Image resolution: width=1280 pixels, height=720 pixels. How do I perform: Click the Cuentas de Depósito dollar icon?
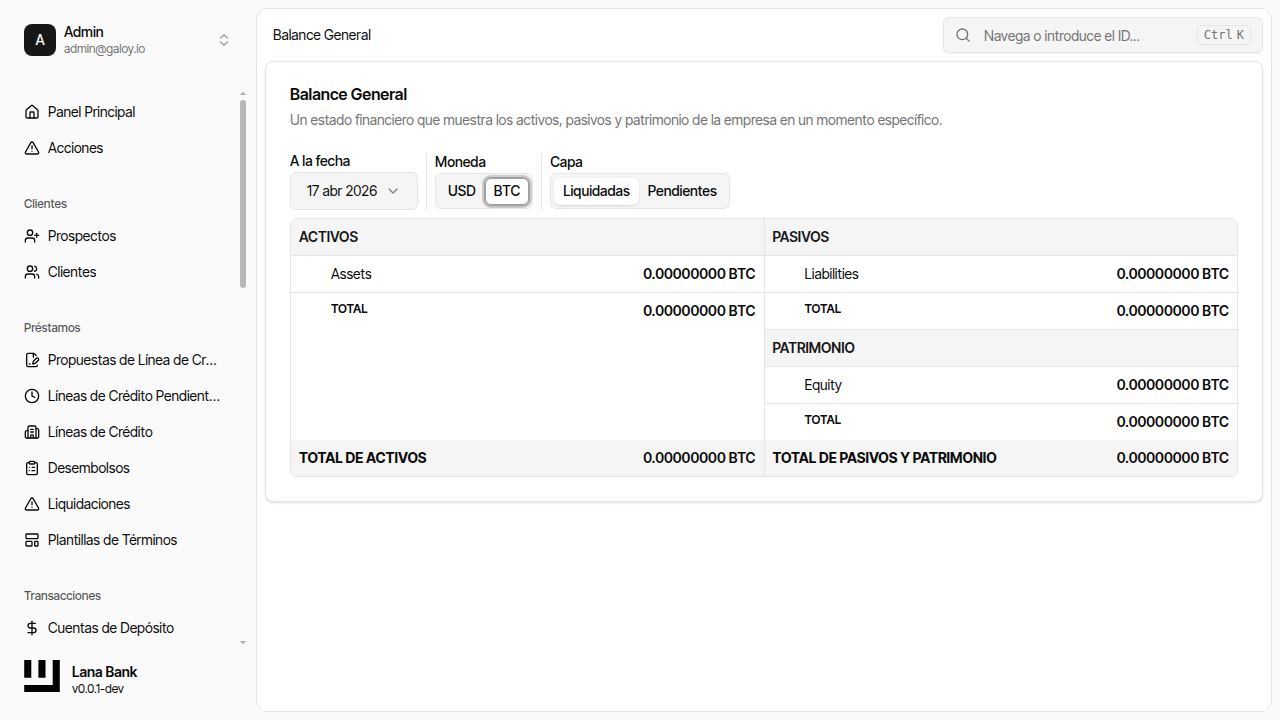pyautogui.click(x=32, y=628)
